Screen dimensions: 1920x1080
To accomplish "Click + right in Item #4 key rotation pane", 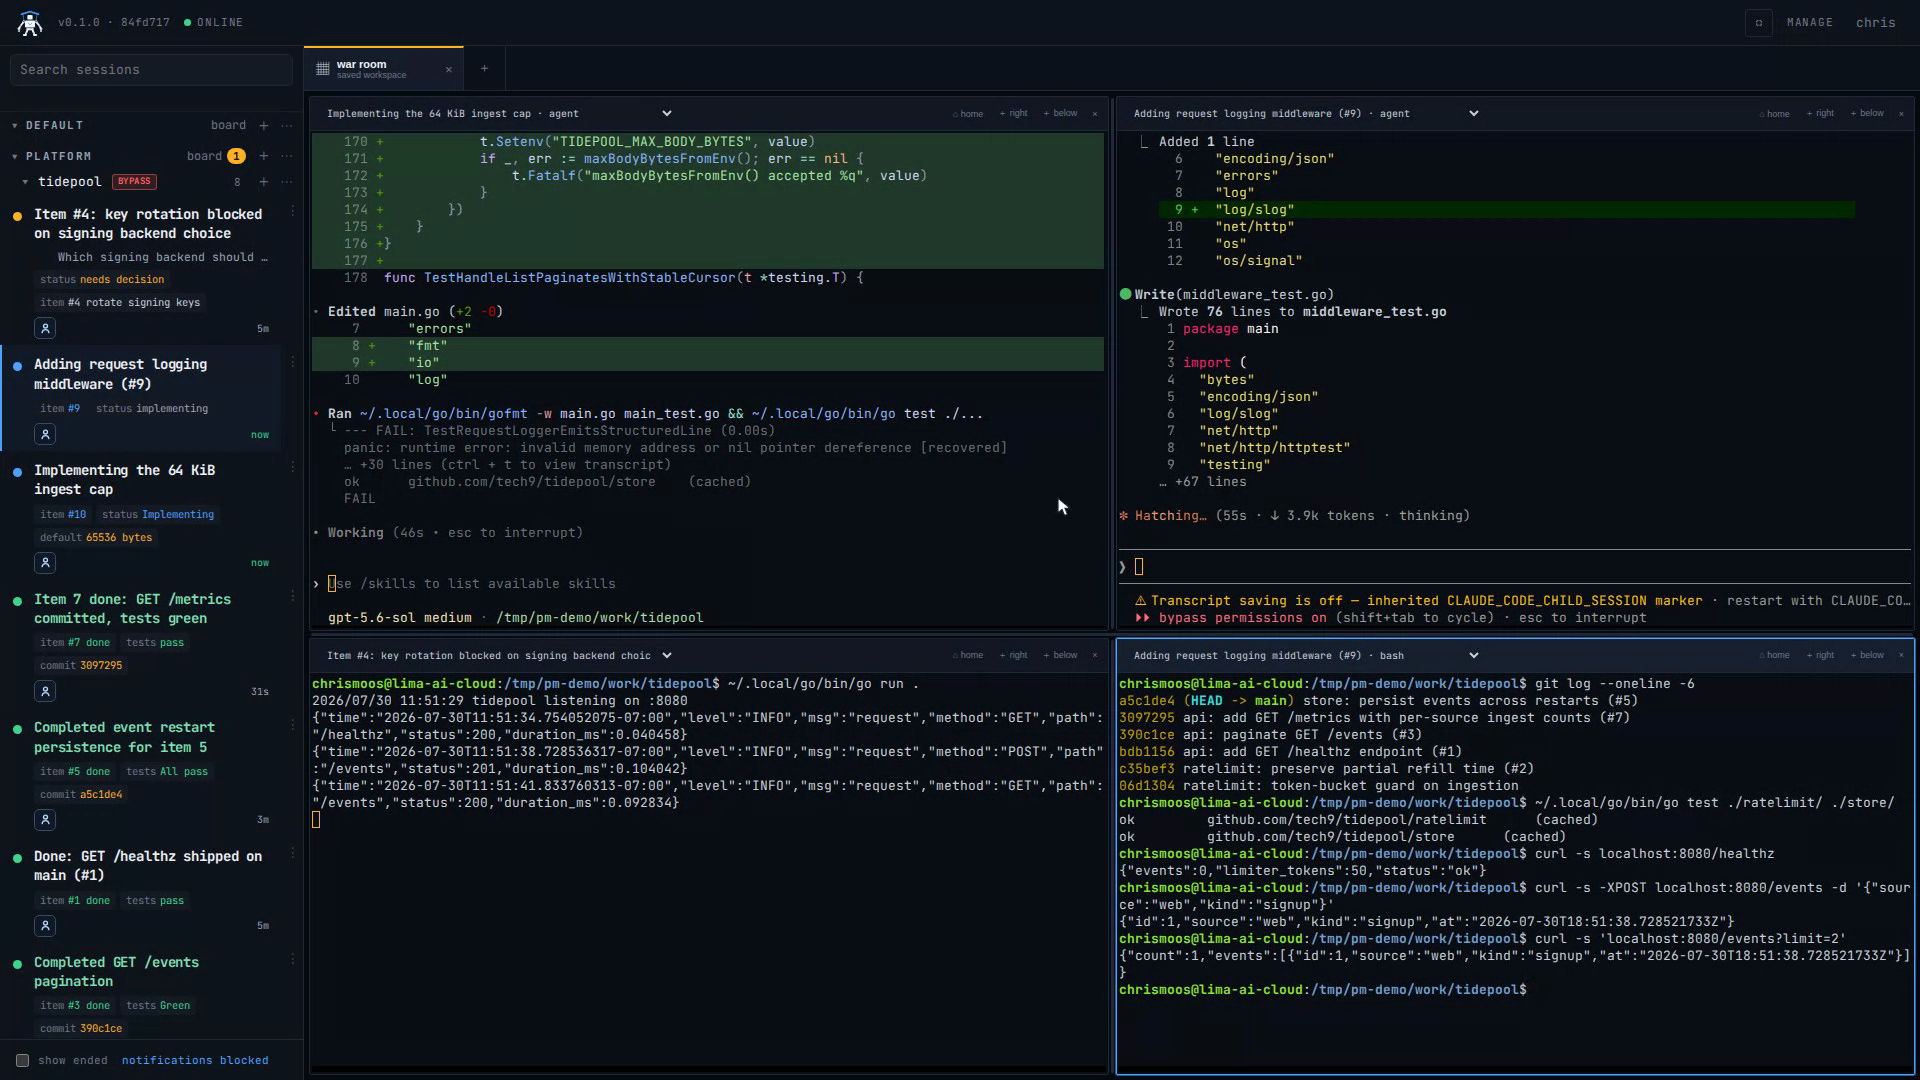I will [1014, 656].
